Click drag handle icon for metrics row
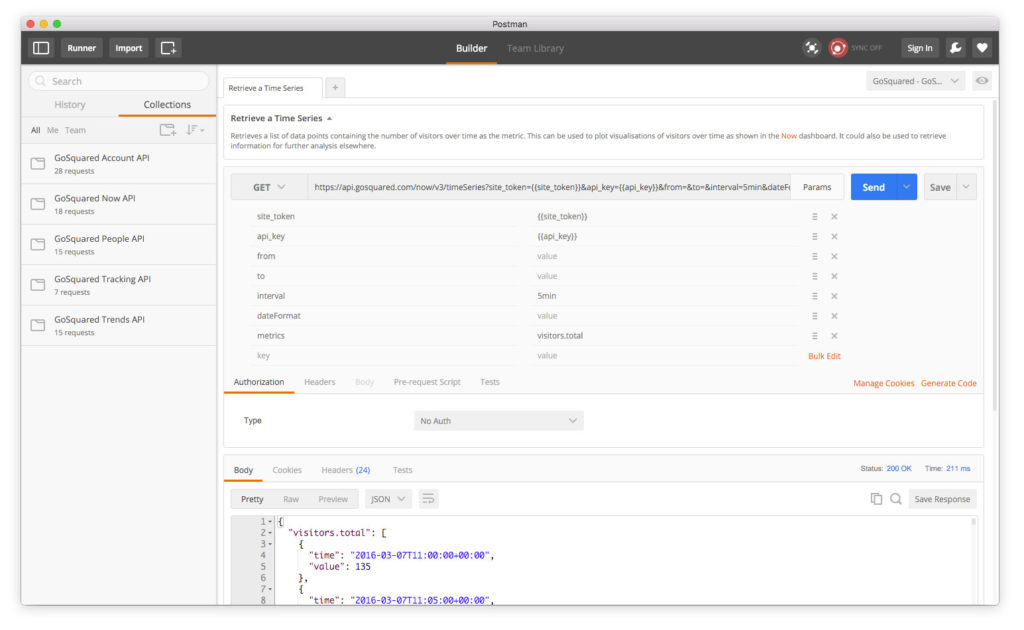 pos(814,336)
